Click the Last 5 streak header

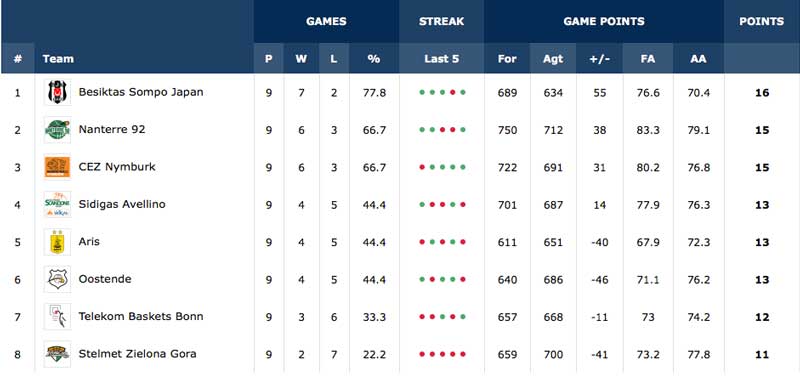pos(442,59)
